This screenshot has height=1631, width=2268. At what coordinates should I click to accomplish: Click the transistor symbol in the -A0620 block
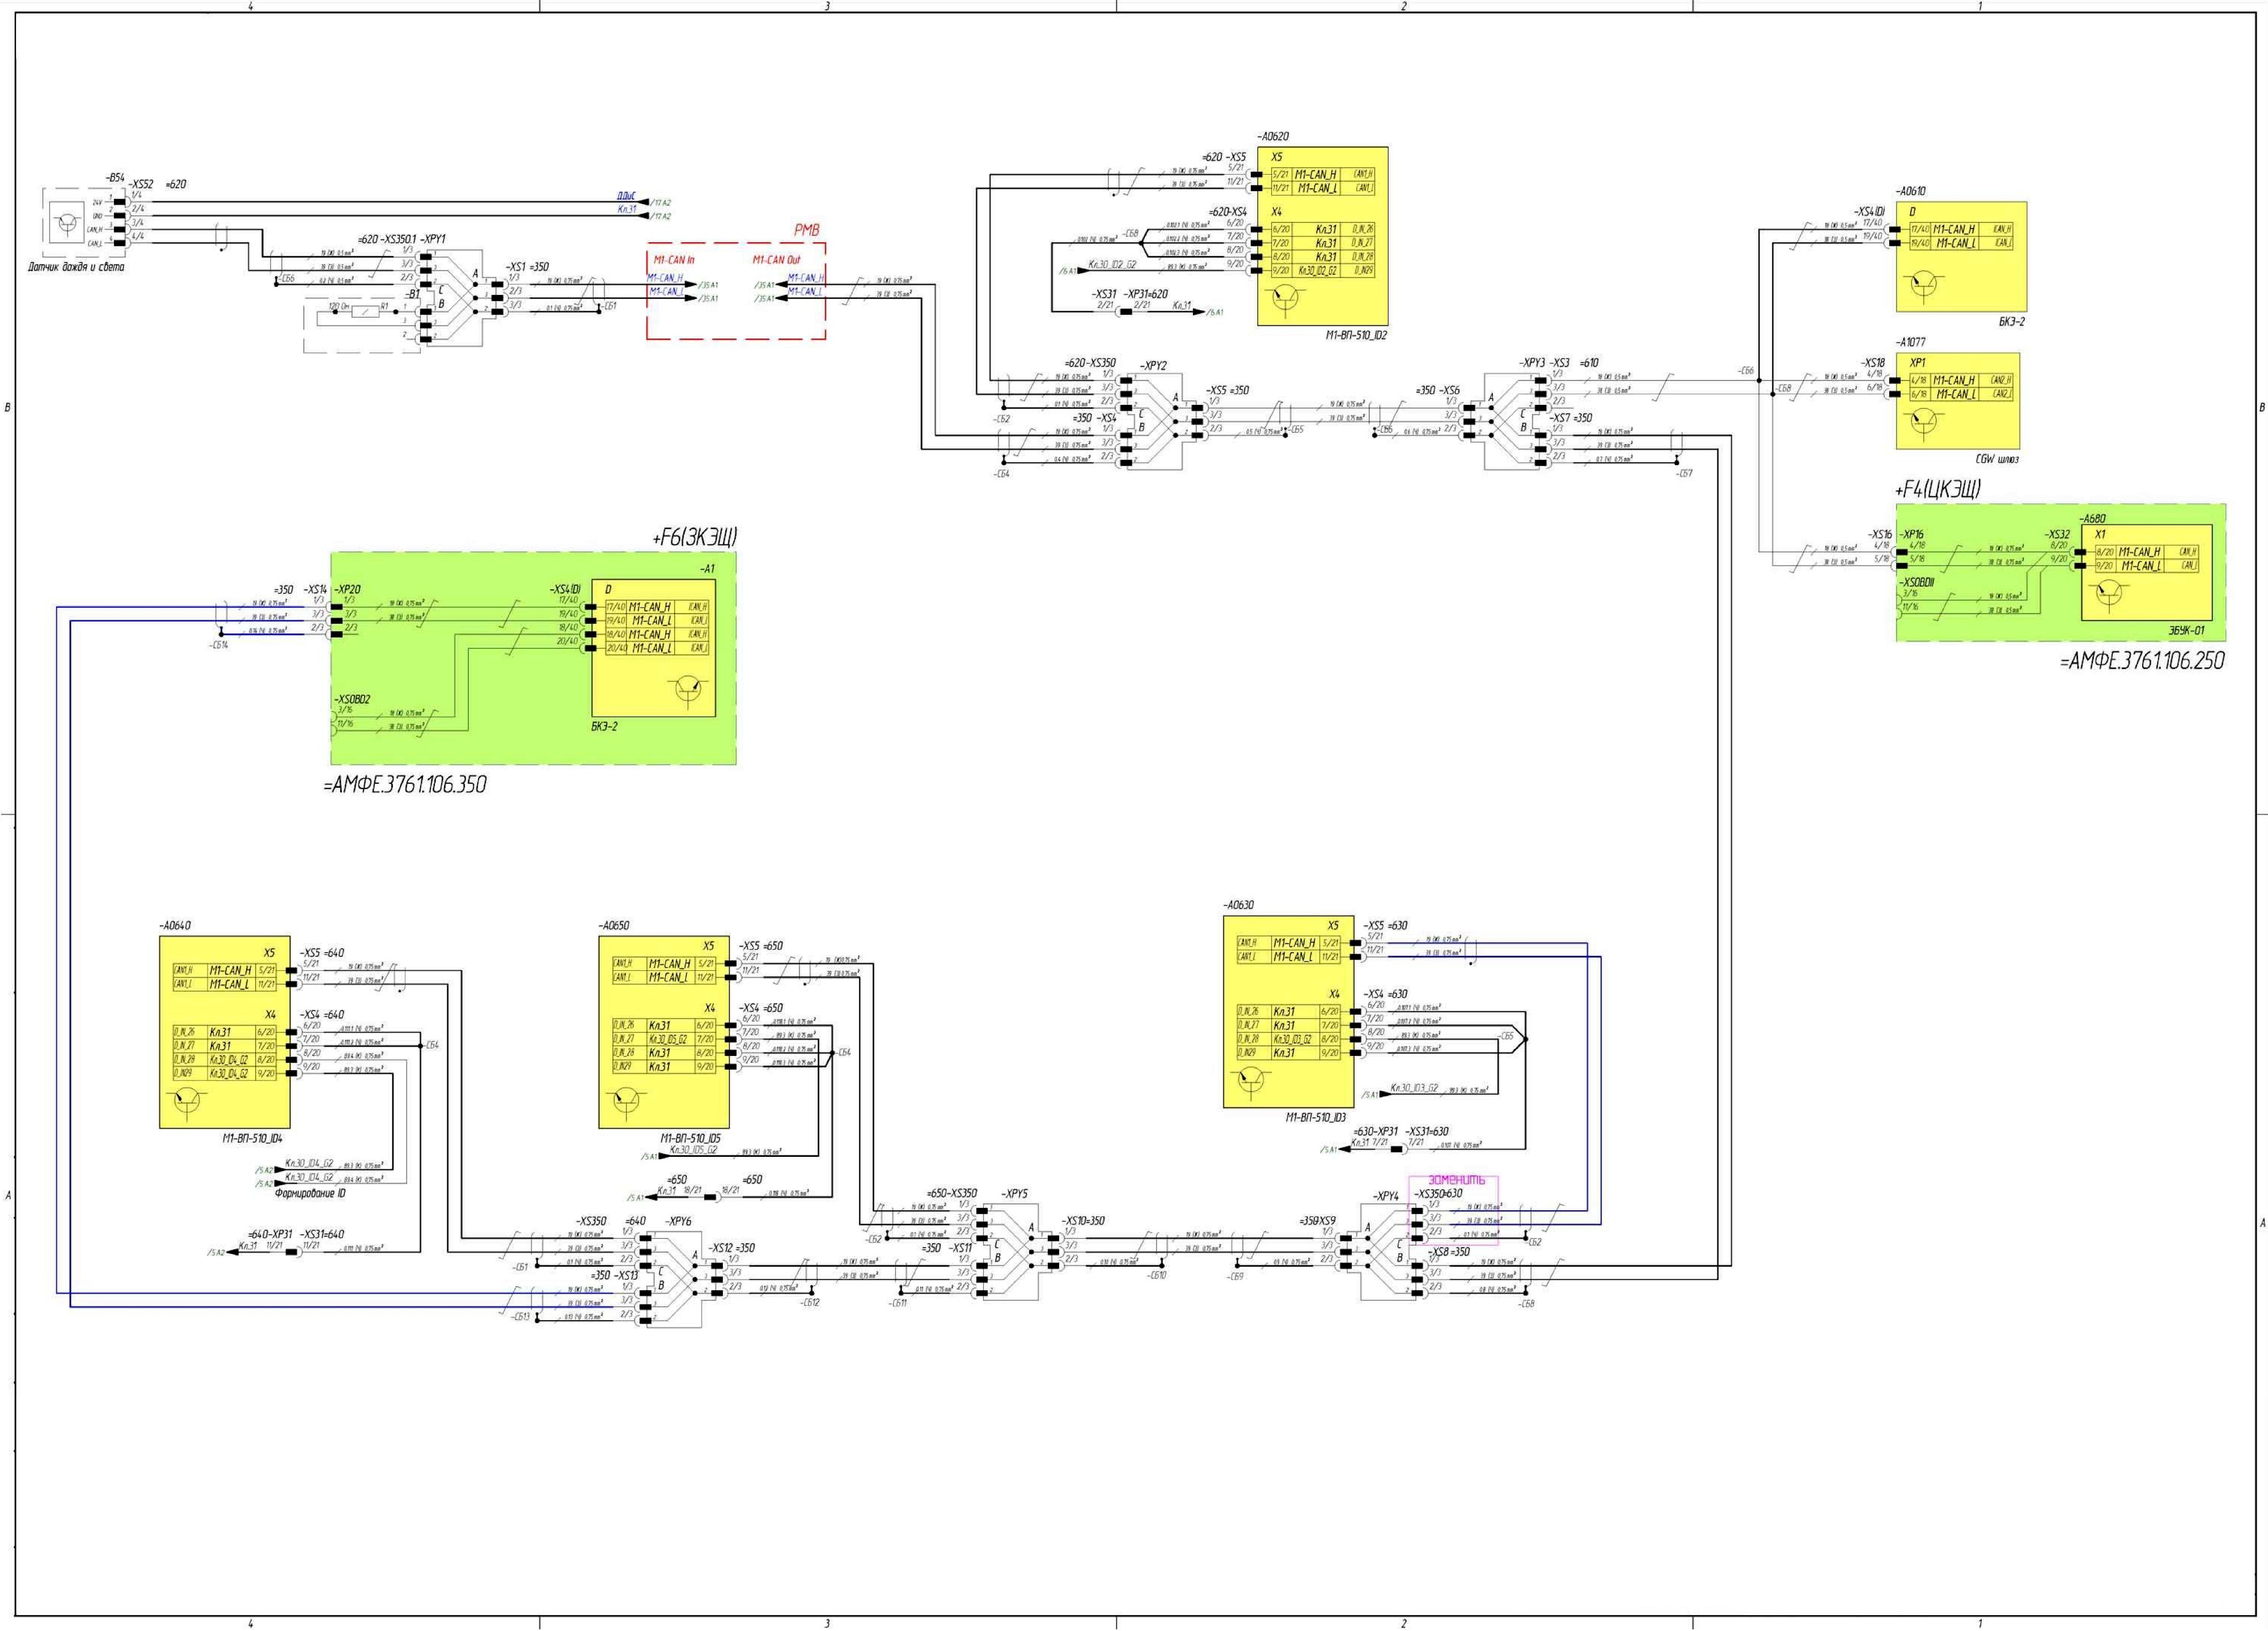(x=1284, y=298)
